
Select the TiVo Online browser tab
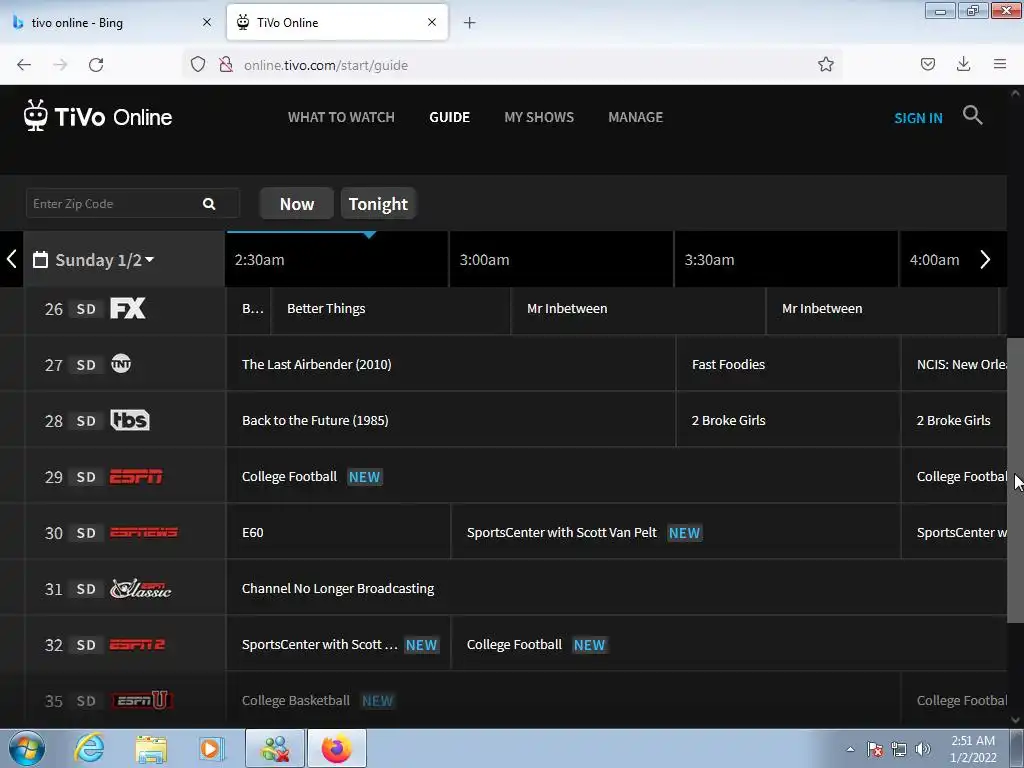click(x=337, y=23)
